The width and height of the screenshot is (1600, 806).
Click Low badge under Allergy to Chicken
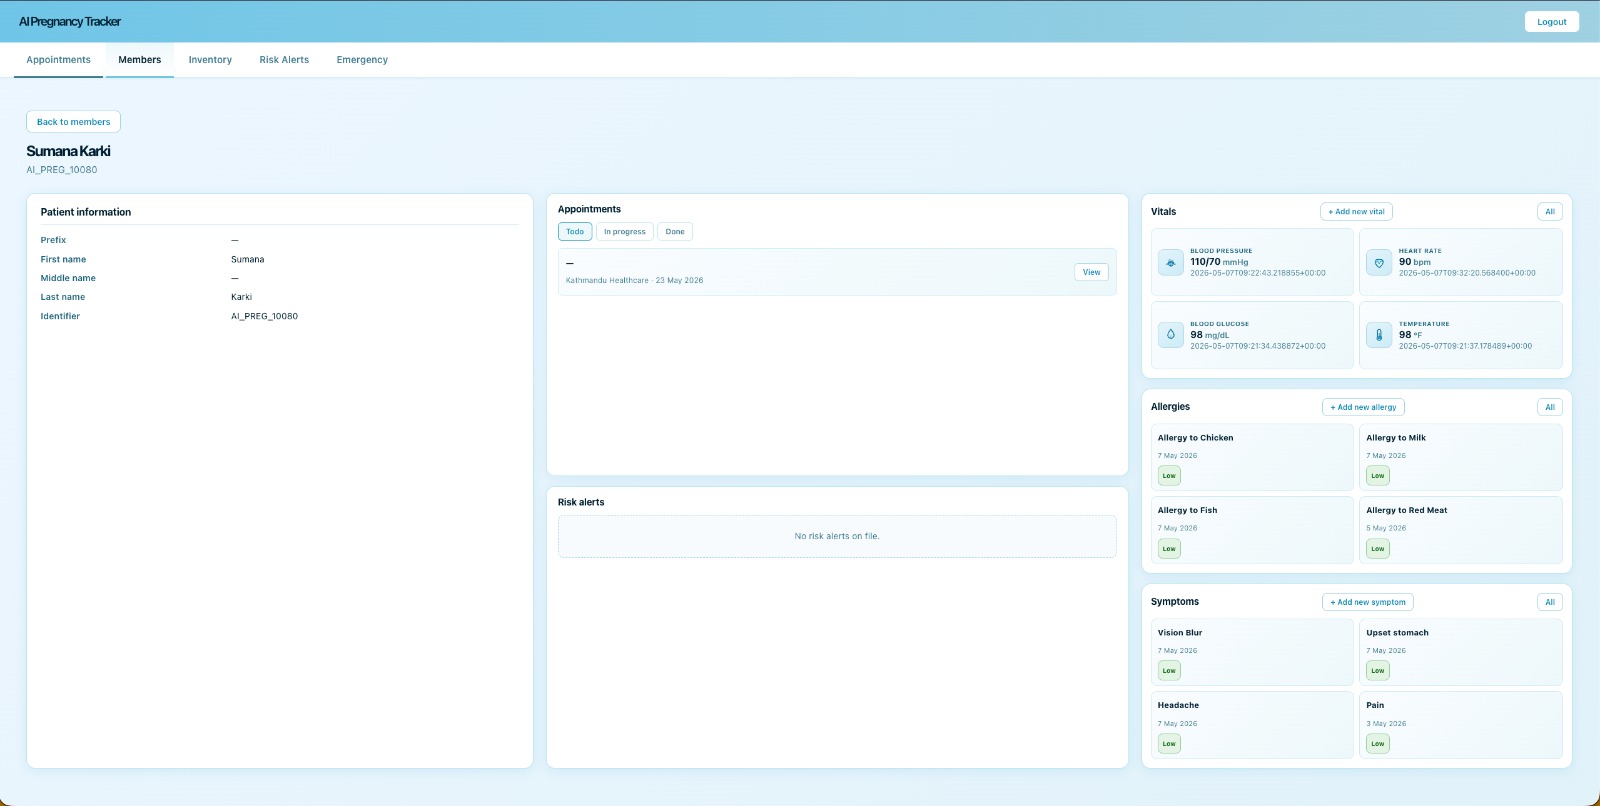[1169, 476]
